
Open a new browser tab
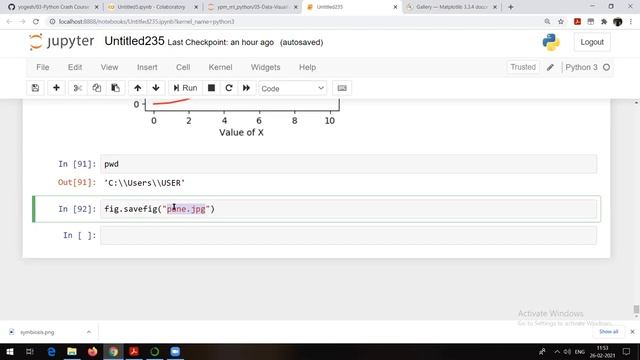(x=511, y=7)
